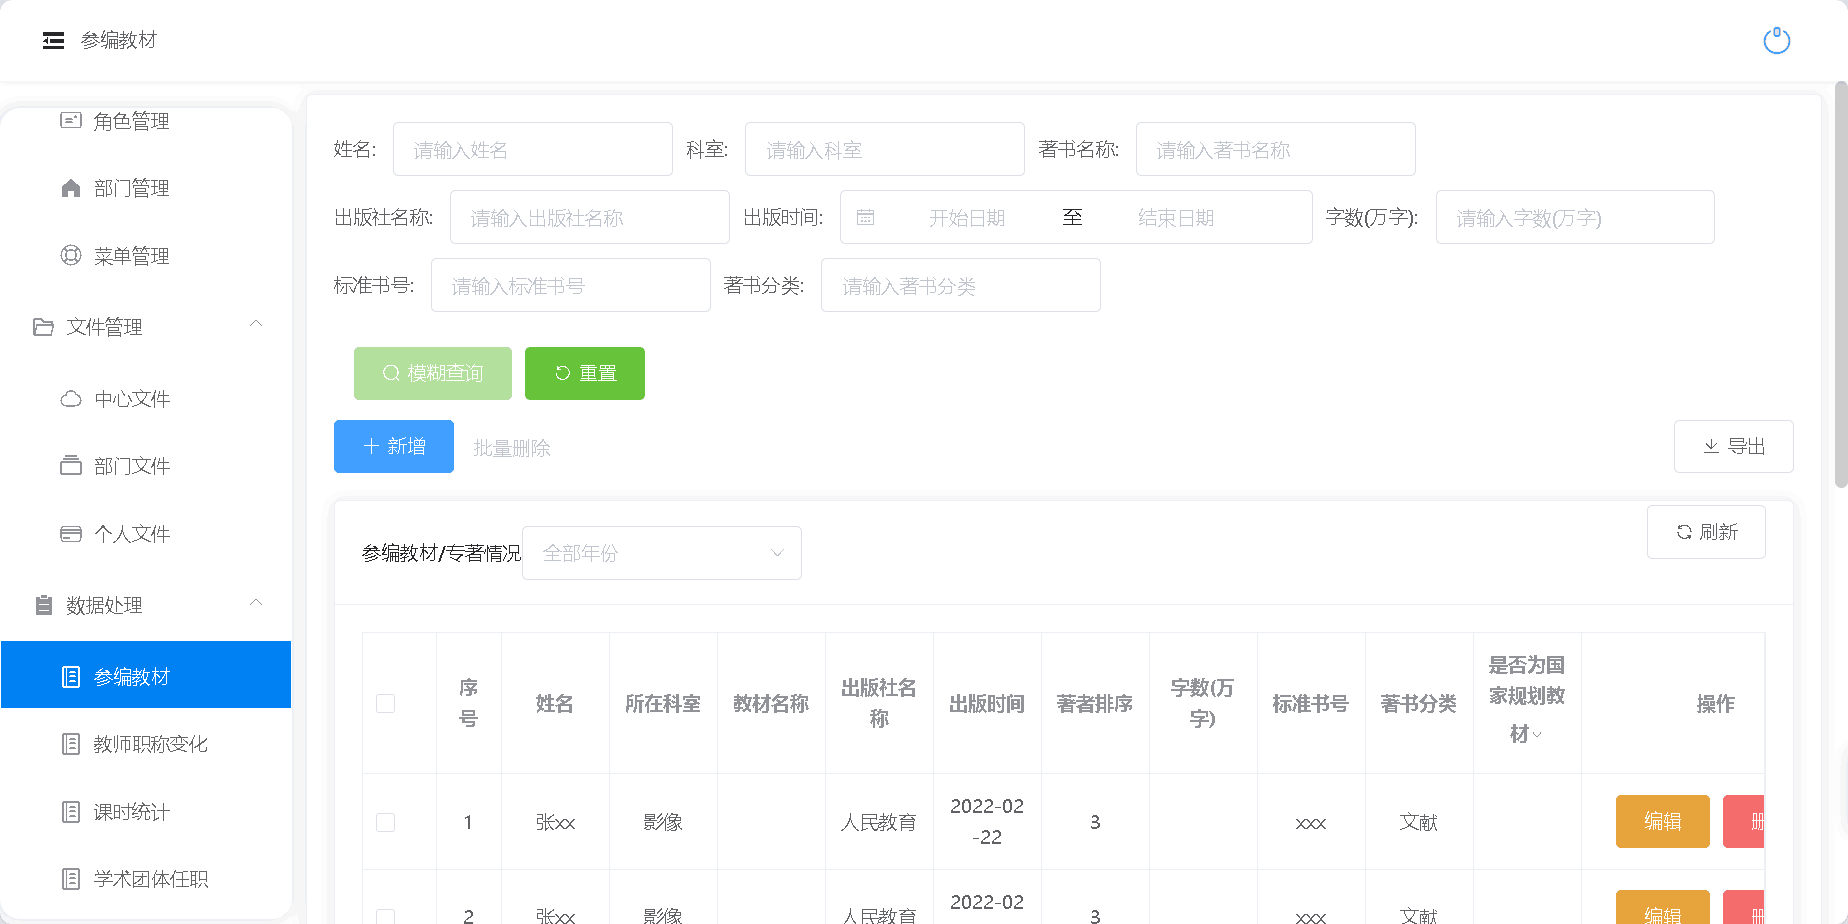Click inside the 著书名称 input field

[1276, 149]
